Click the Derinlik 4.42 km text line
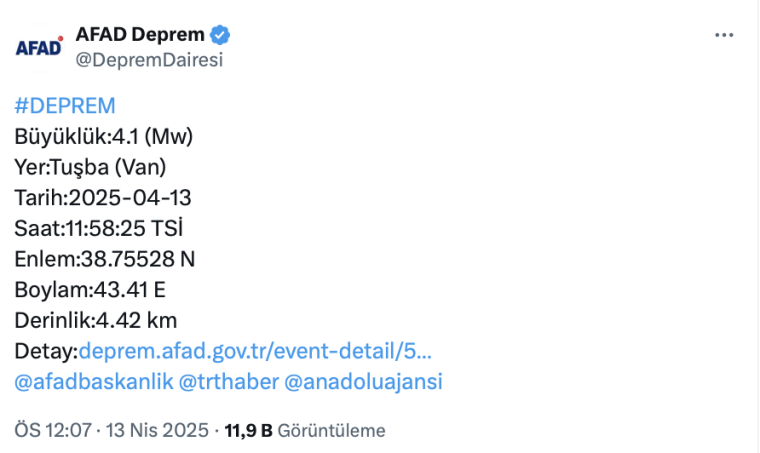 96,320
